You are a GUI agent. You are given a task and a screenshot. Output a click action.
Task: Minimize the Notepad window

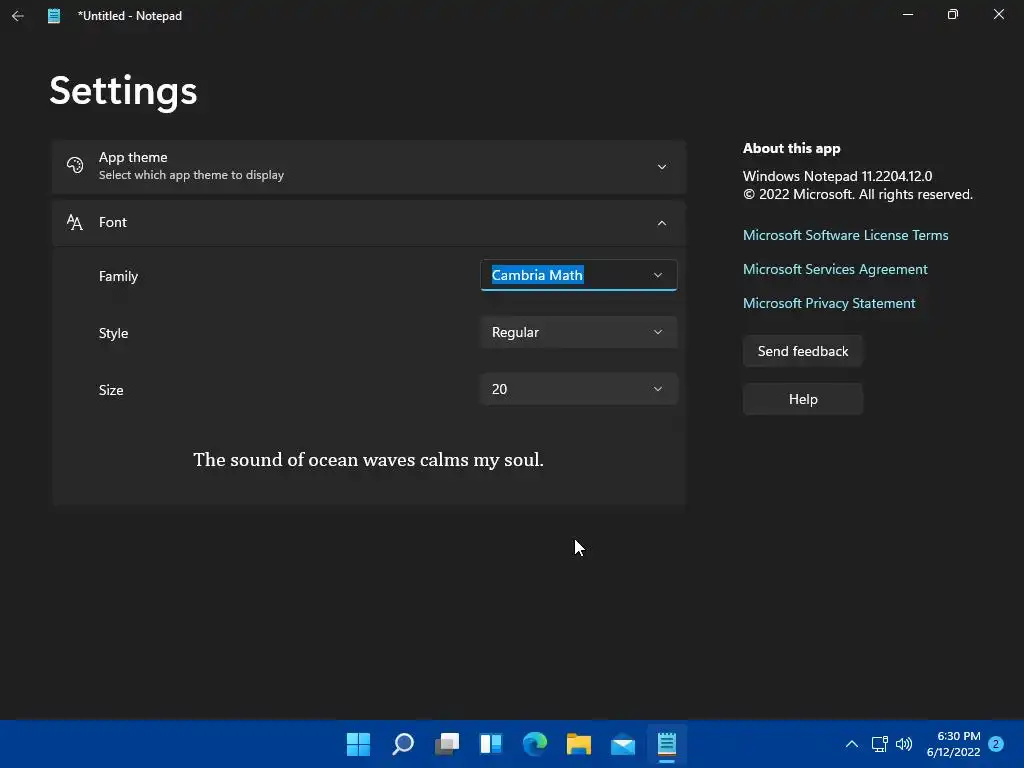tap(908, 14)
